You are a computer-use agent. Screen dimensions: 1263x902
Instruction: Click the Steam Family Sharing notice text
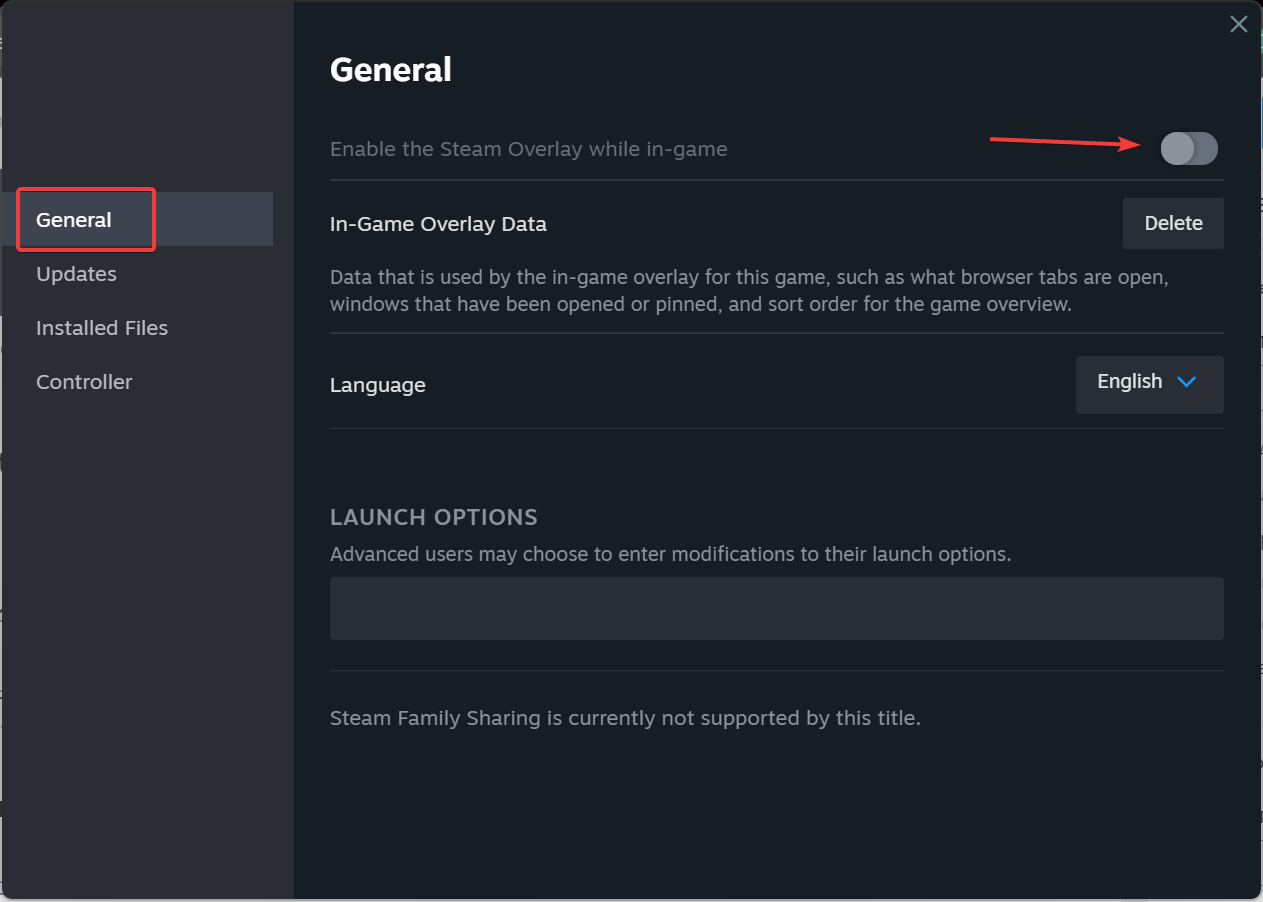625,718
